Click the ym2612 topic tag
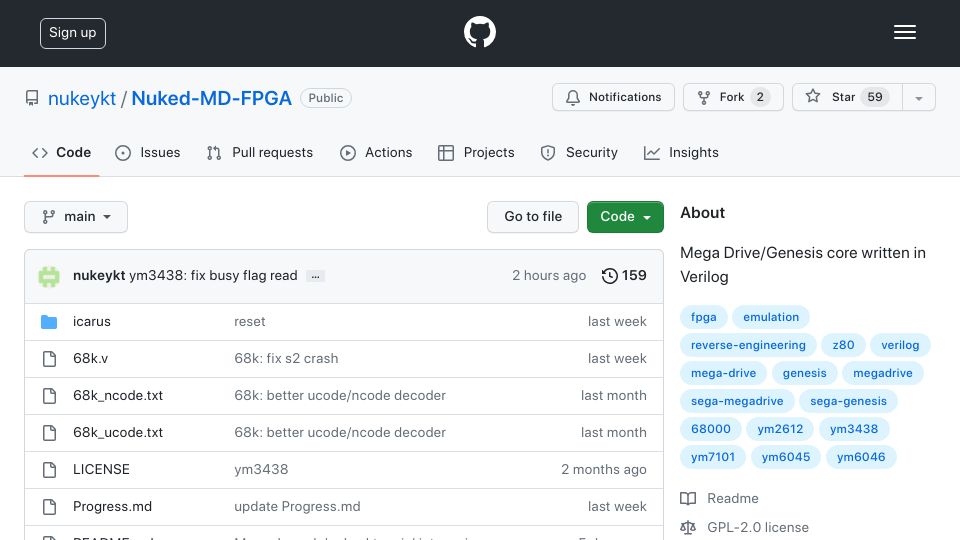960x540 pixels. [780, 429]
